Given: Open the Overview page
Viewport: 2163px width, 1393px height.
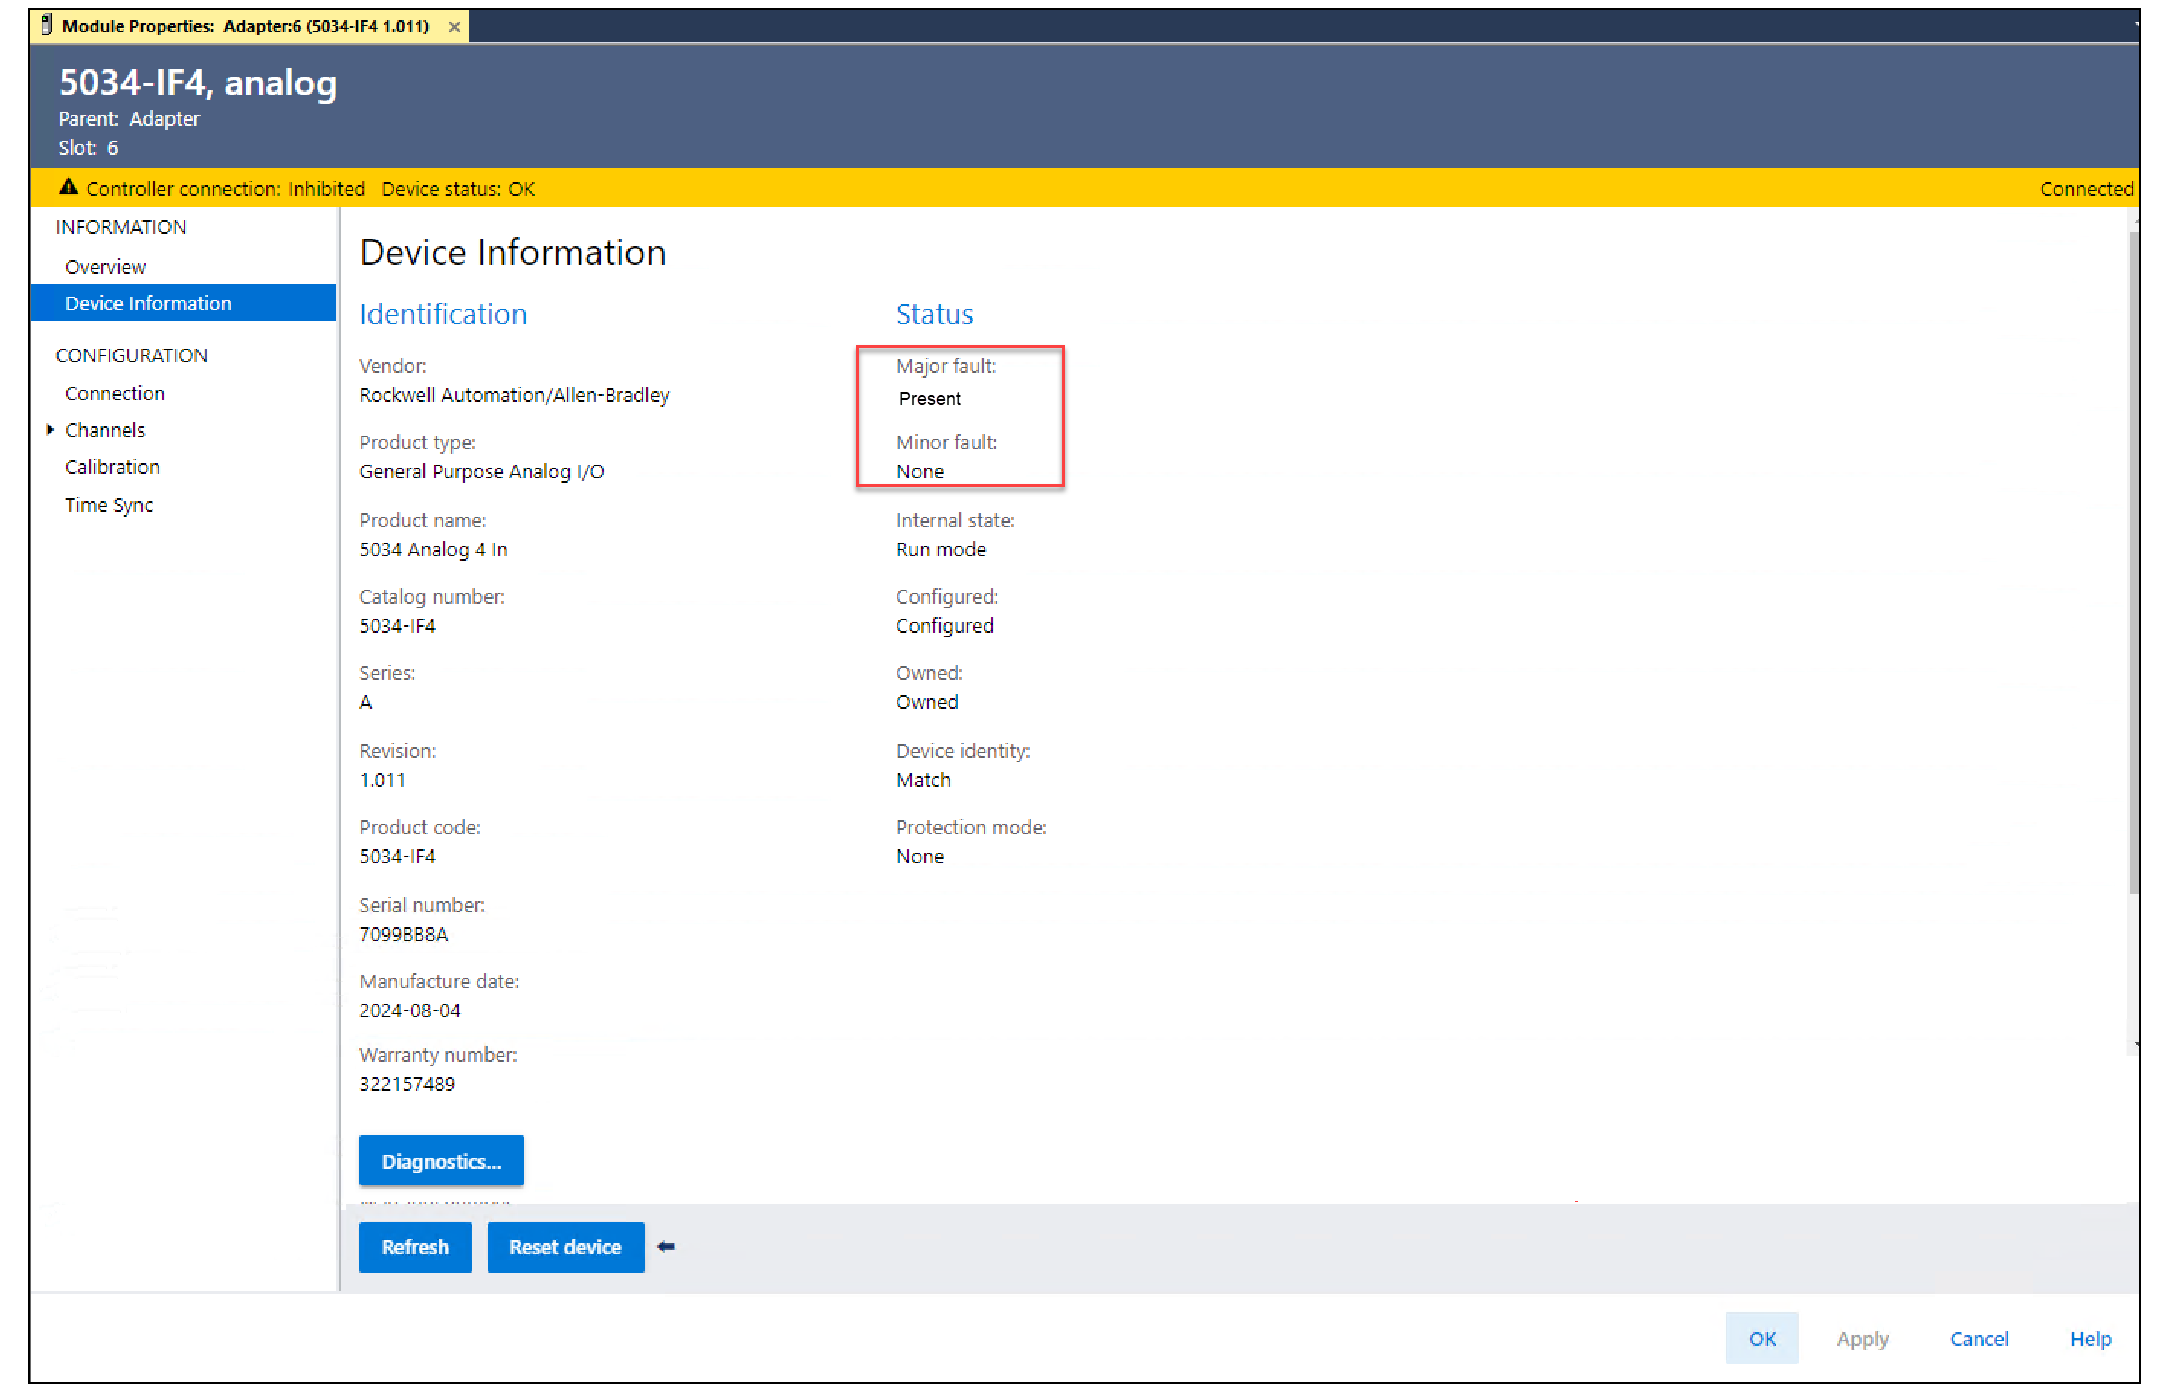Looking at the screenshot, I should pos(105,267).
